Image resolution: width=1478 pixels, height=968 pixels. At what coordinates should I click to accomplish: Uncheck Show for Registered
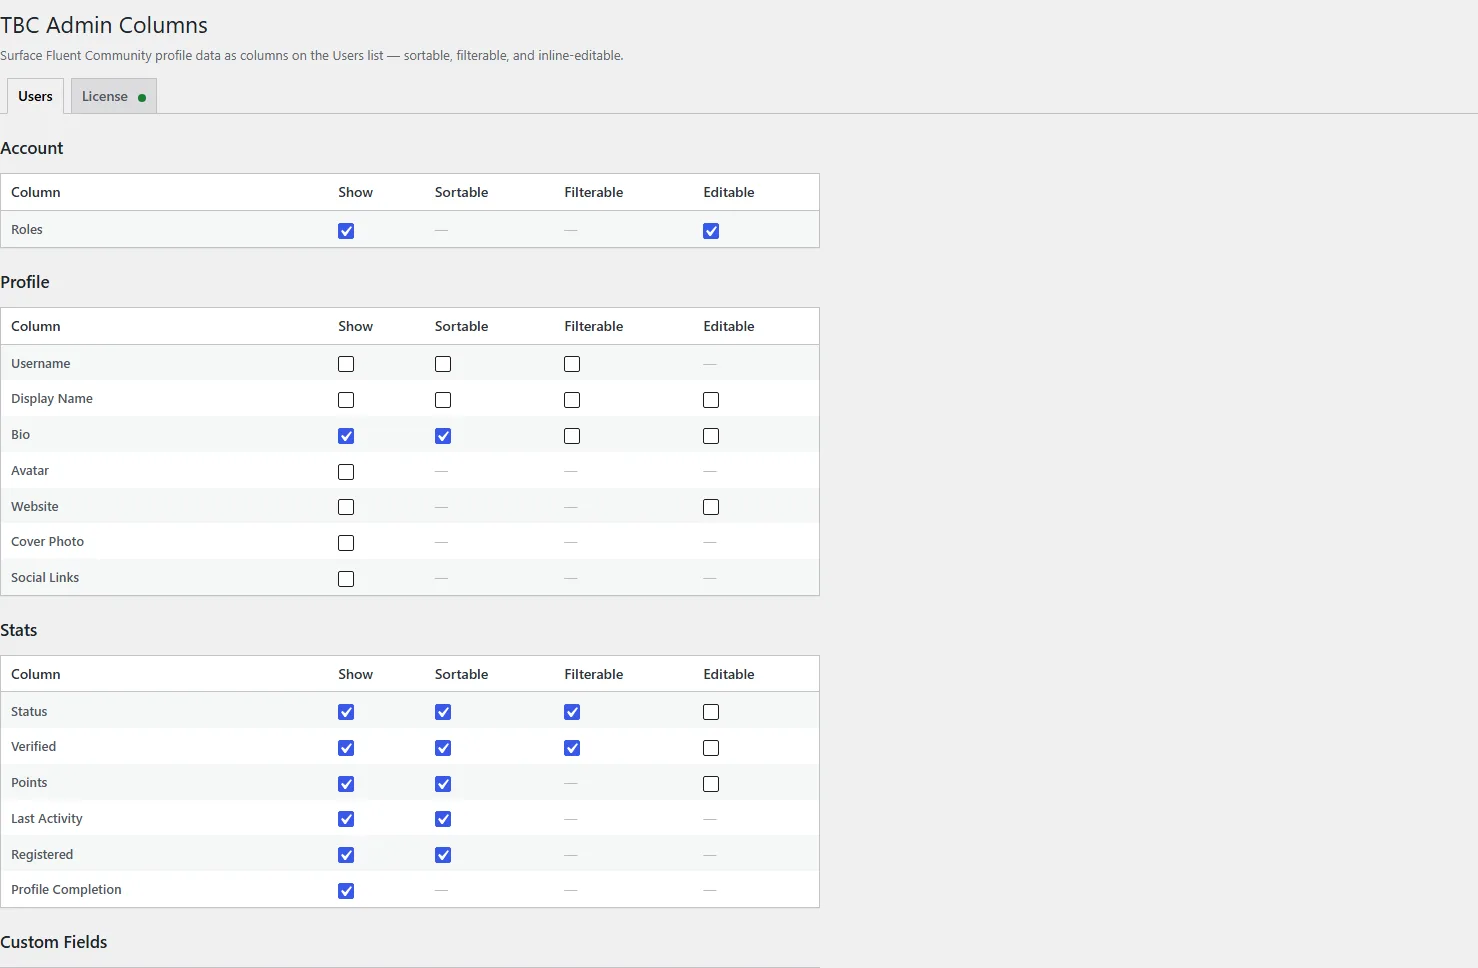[346, 855]
